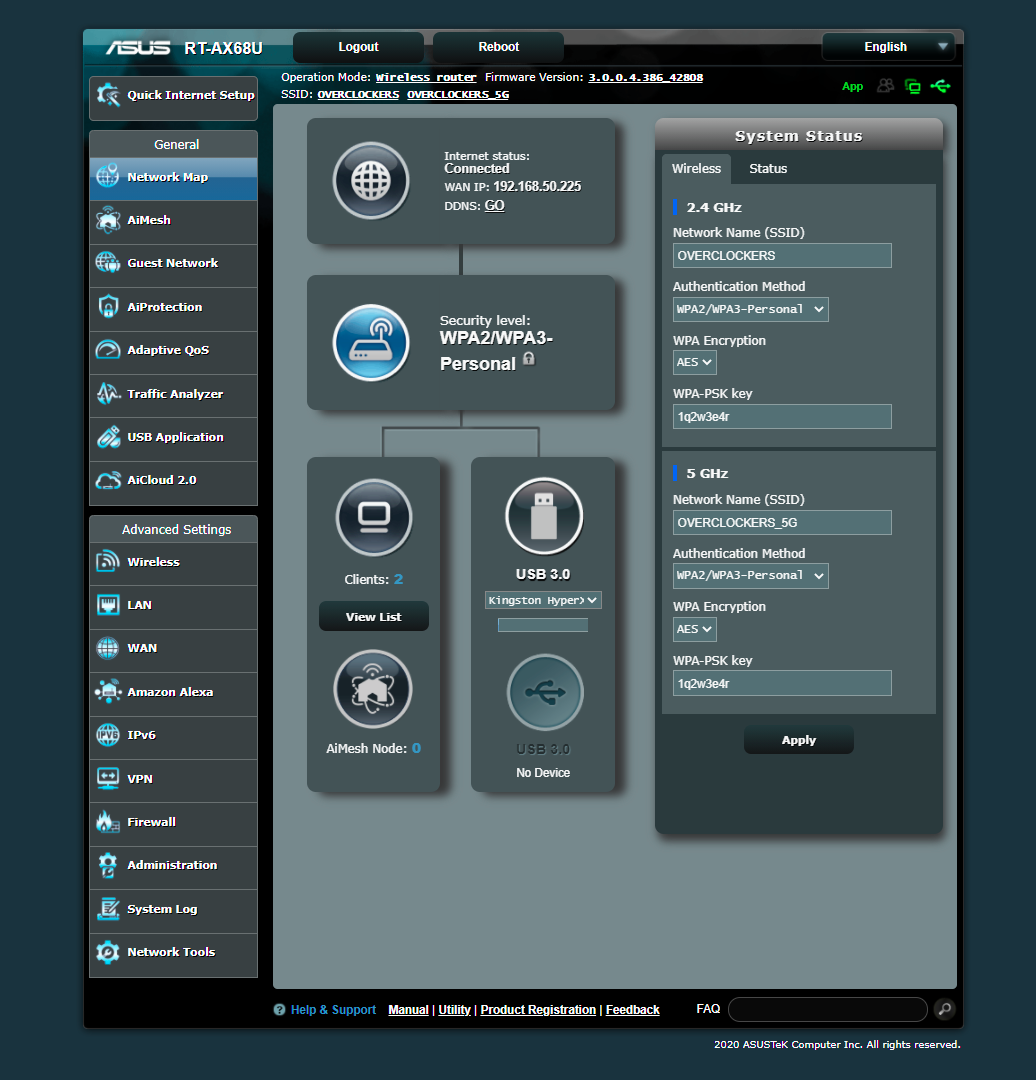Open the 2.4 GHz Authentication Method dropdown
The image size is (1036, 1080).
pyautogui.click(x=750, y=309)
